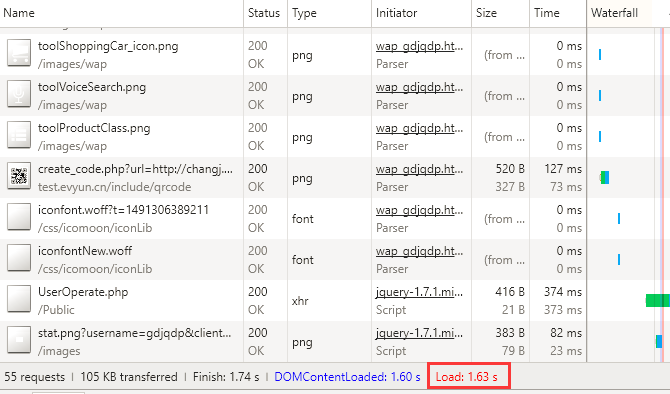Open initiator link for iconfont.woff?t=1491306389211
The width and height of the screenshot is (670, 394).
[419, 210]
